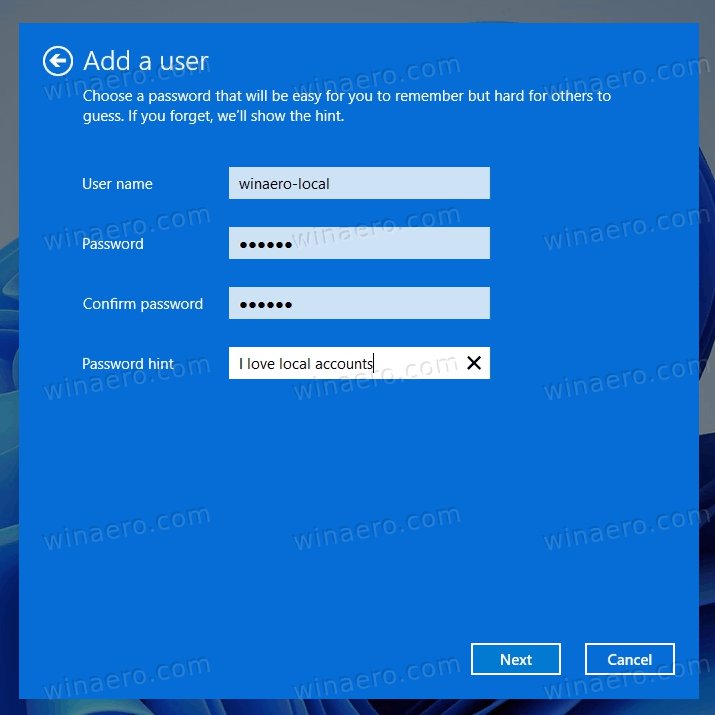Focus the Confirm password field
The height and width of the screenshot is (715, 715).
coord(359,303)
